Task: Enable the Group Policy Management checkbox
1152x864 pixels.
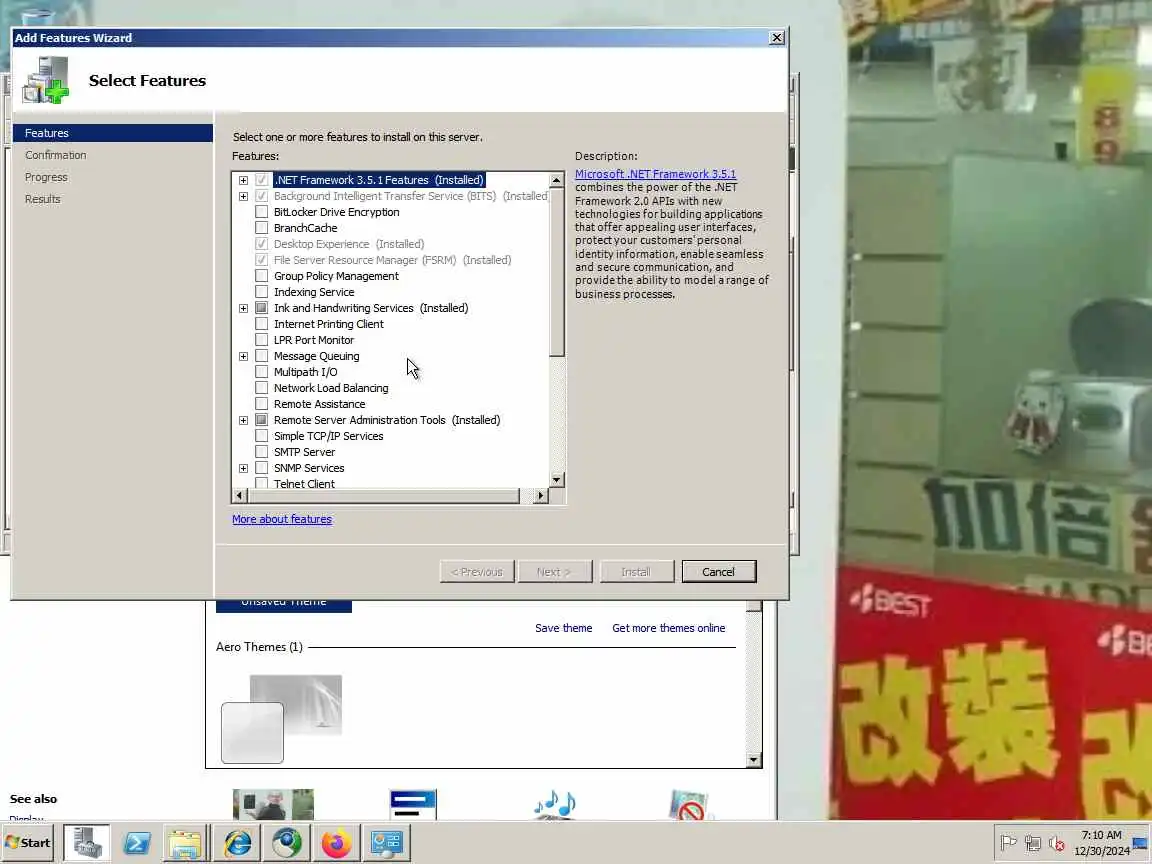Action: [x=262, y=276]
